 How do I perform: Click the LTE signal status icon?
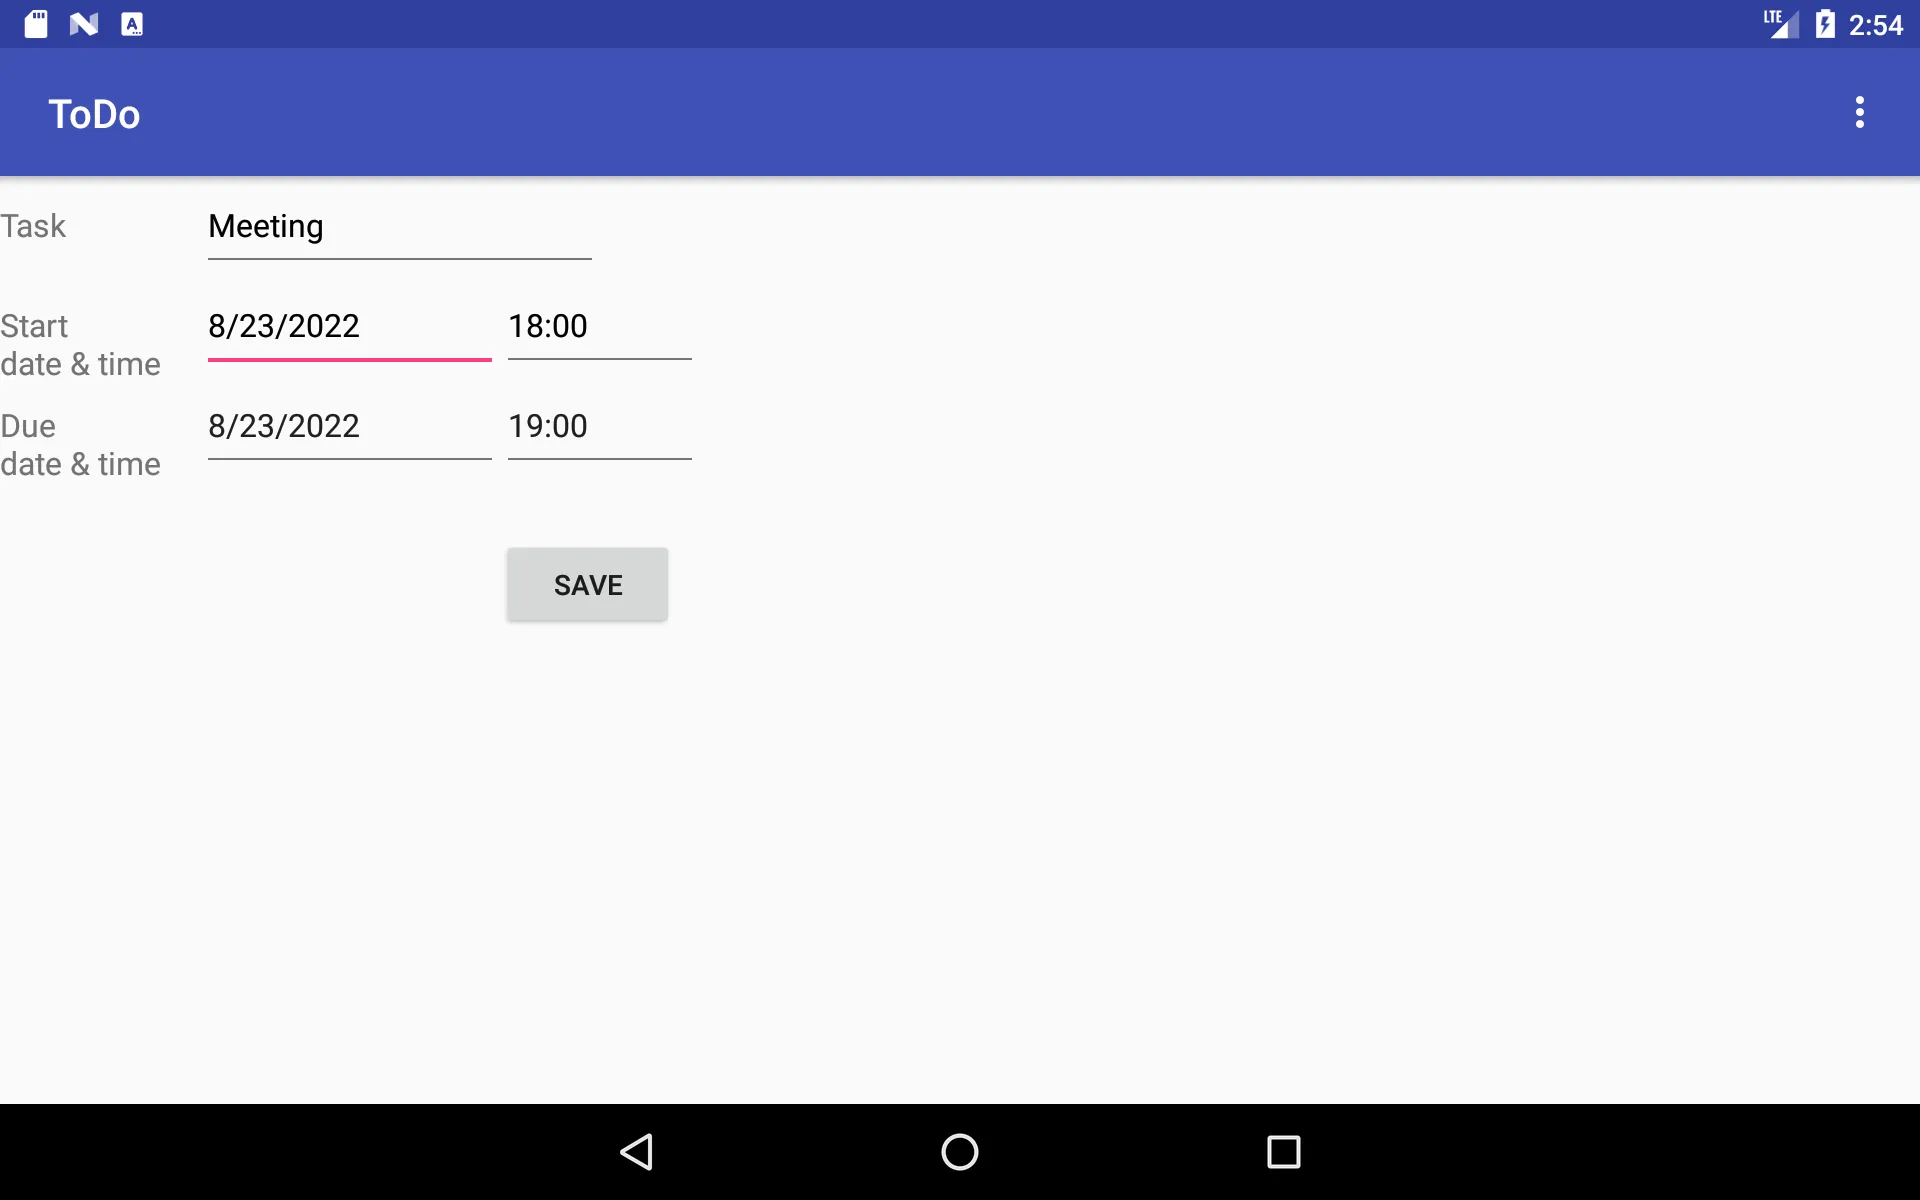coord(1783,24)
